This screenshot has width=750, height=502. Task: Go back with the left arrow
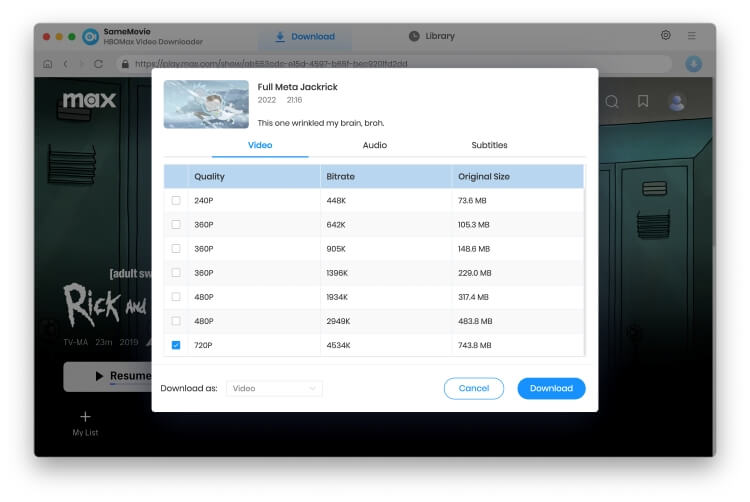66,64
